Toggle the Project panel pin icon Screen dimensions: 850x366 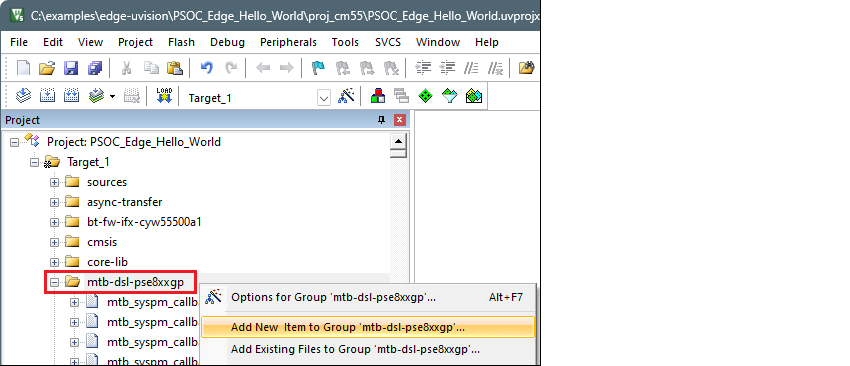click(382, 120)
